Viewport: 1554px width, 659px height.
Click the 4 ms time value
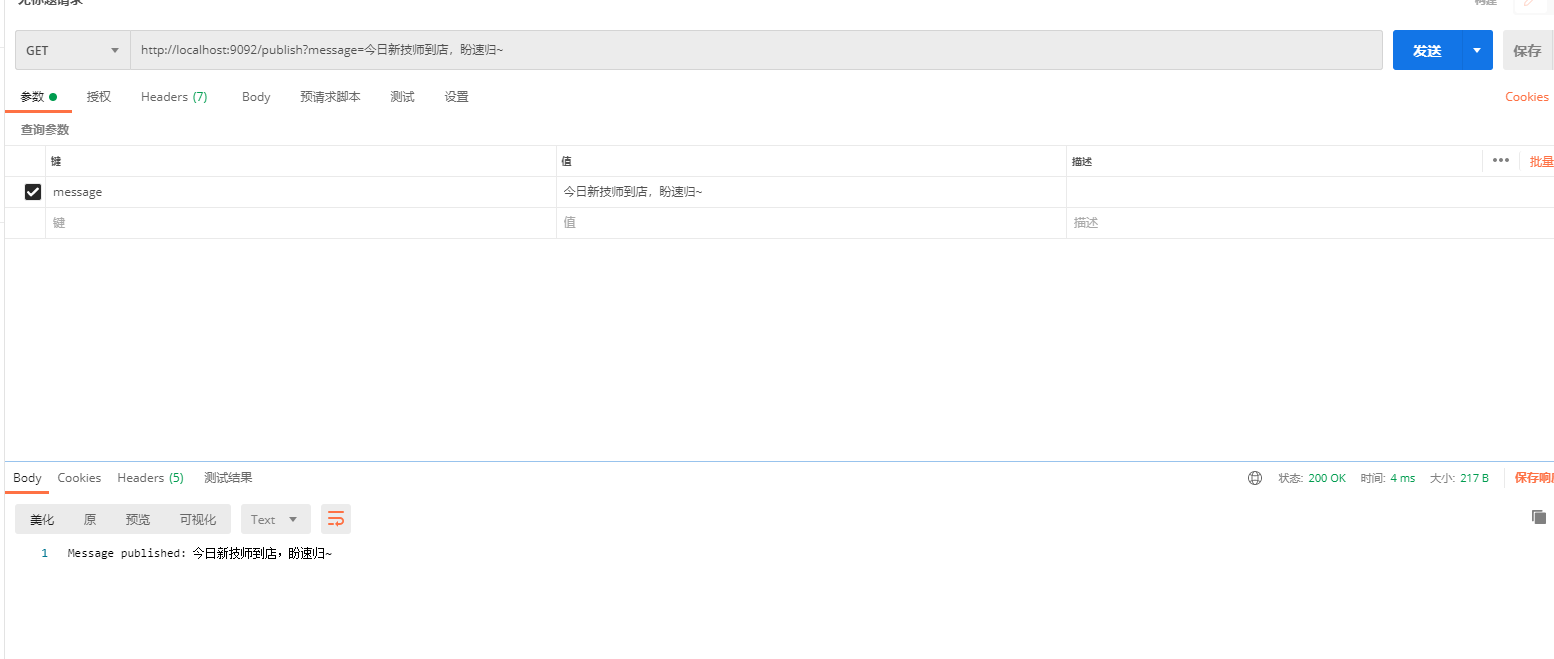[1403, 478]
